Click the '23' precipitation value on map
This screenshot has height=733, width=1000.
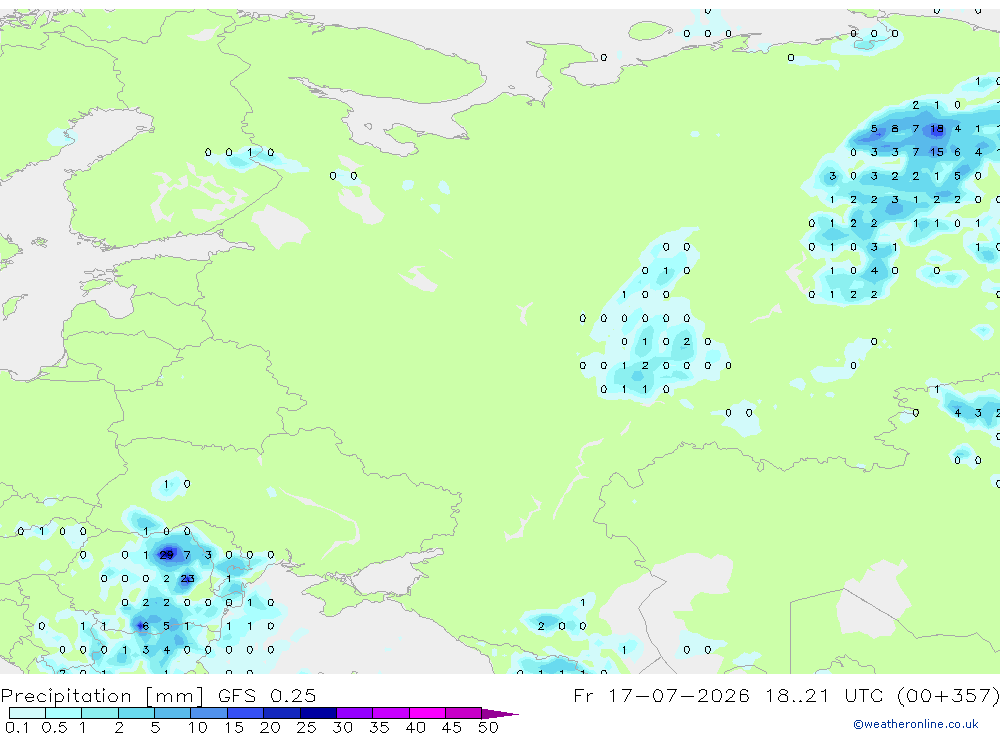click(188, 579)
